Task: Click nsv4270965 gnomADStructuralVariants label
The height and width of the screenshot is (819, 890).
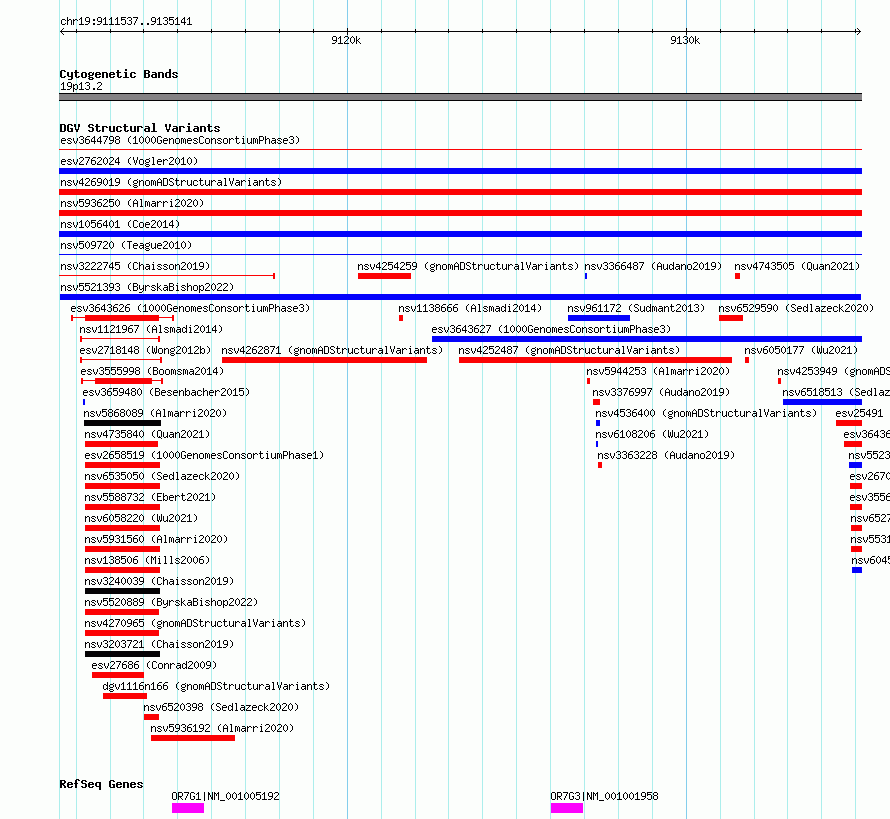Action: pyautogui.click(x=195, y=623)
